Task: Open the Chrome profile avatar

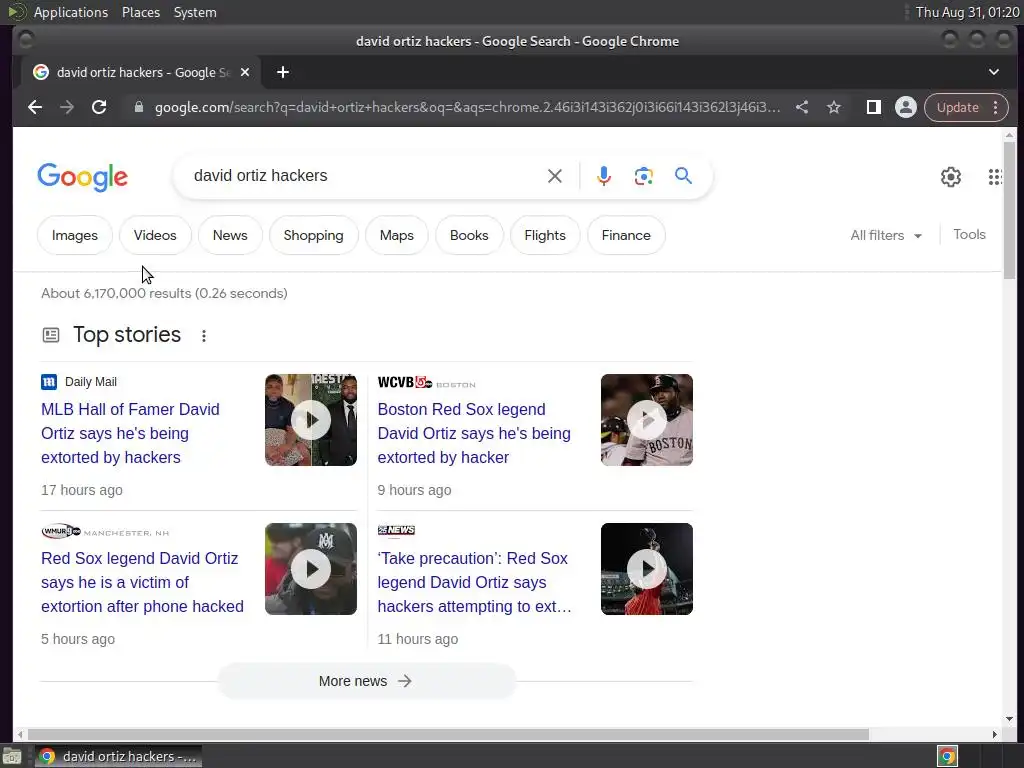Action: (x=905, y=107)
